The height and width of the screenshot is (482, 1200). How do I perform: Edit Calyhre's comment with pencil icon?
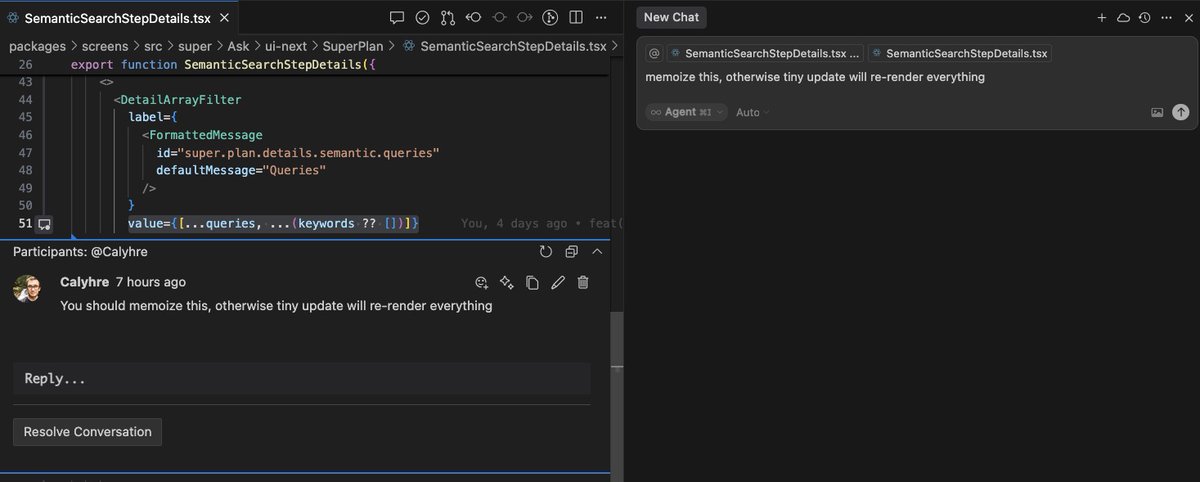[x=558, y=282]
